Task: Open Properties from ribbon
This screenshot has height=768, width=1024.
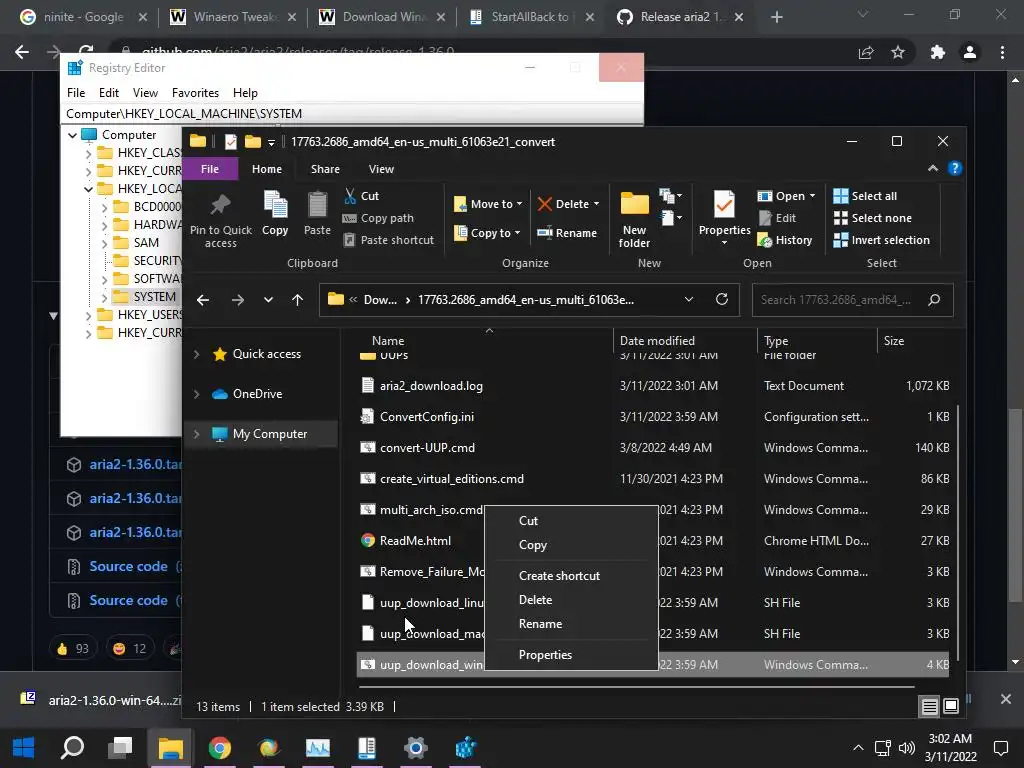Action: (724, 218)
